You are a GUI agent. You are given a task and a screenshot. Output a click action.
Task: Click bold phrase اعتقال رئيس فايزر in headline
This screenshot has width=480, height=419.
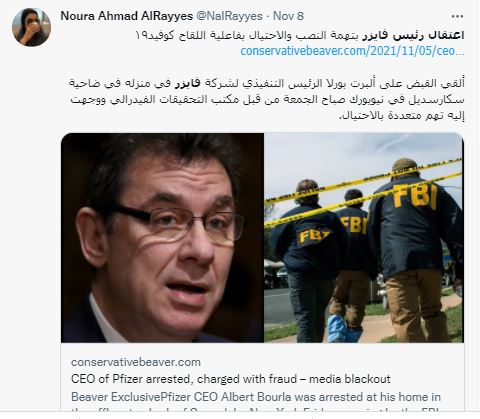coord(413,35)
